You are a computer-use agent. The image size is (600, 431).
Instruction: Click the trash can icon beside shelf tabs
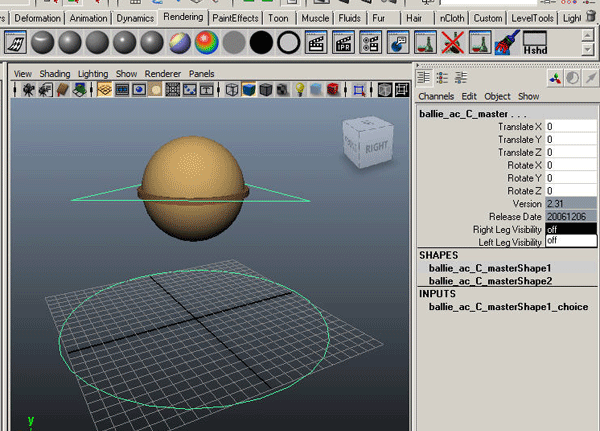click(x=591, y=16)
